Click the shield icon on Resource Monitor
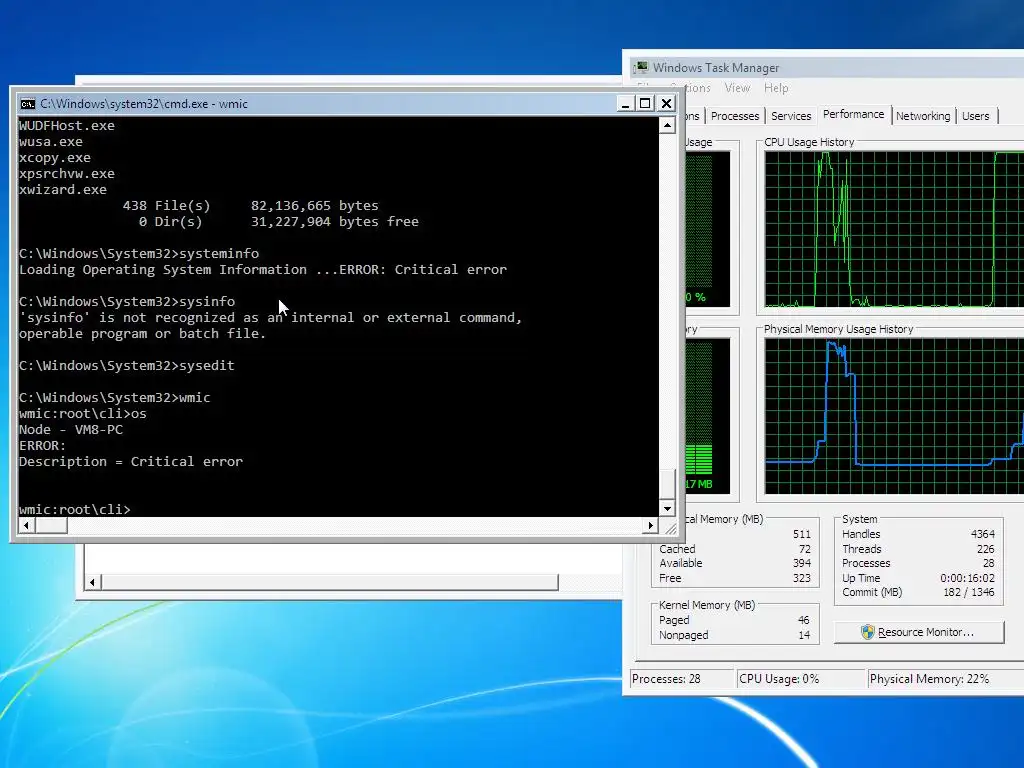This screenshot has width=1024, height=768. (867, 632)
